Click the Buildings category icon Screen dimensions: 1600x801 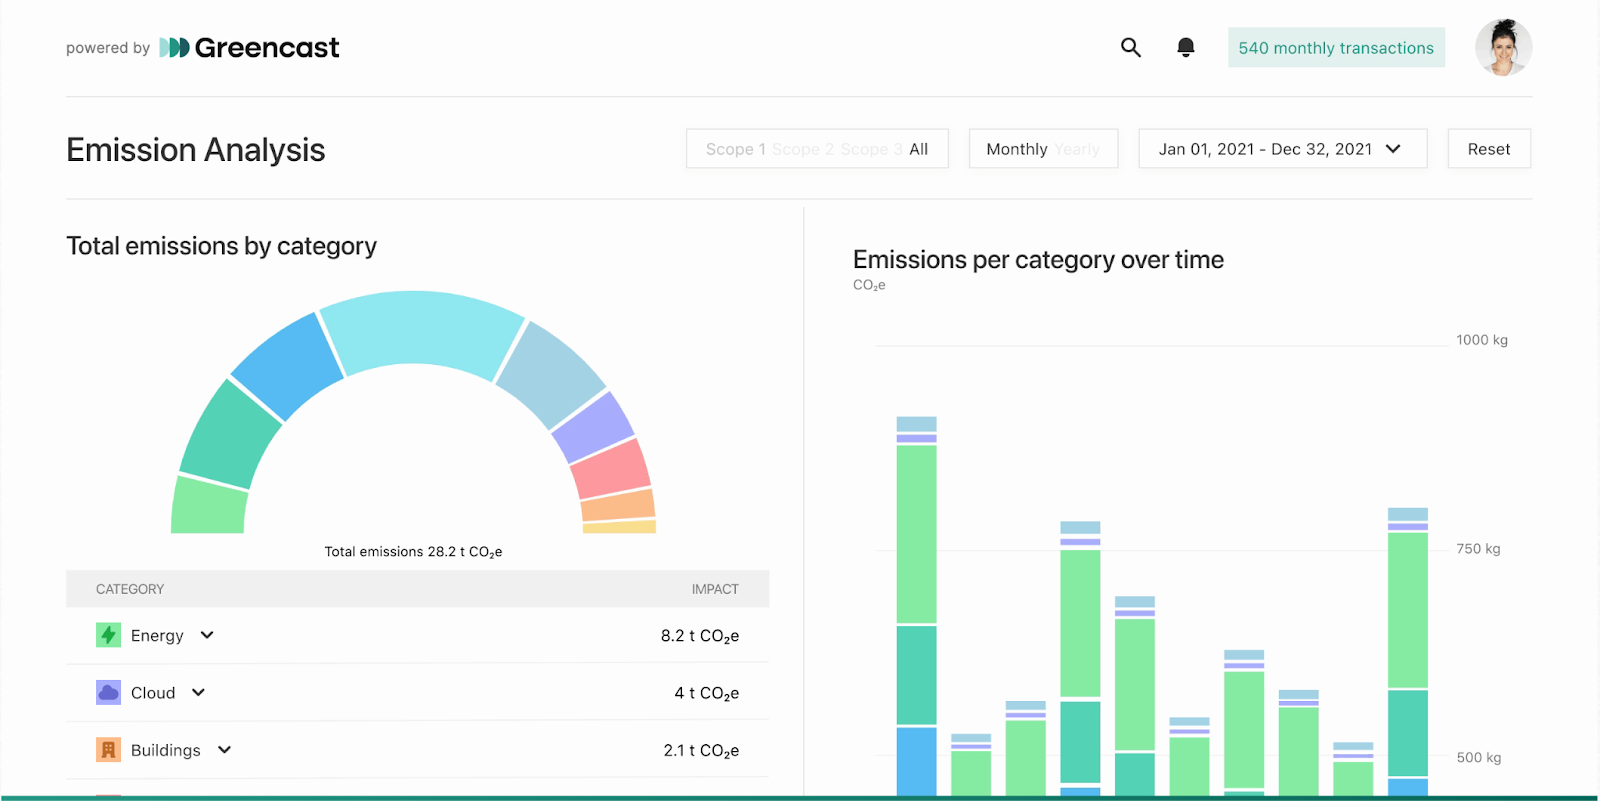108,750
